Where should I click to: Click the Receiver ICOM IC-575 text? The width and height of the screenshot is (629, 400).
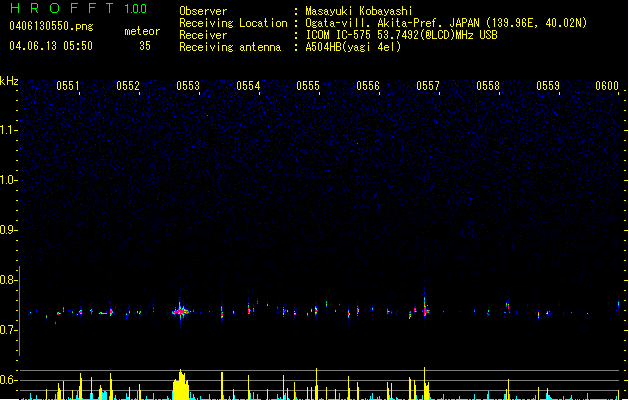click(x=401, y=35)
